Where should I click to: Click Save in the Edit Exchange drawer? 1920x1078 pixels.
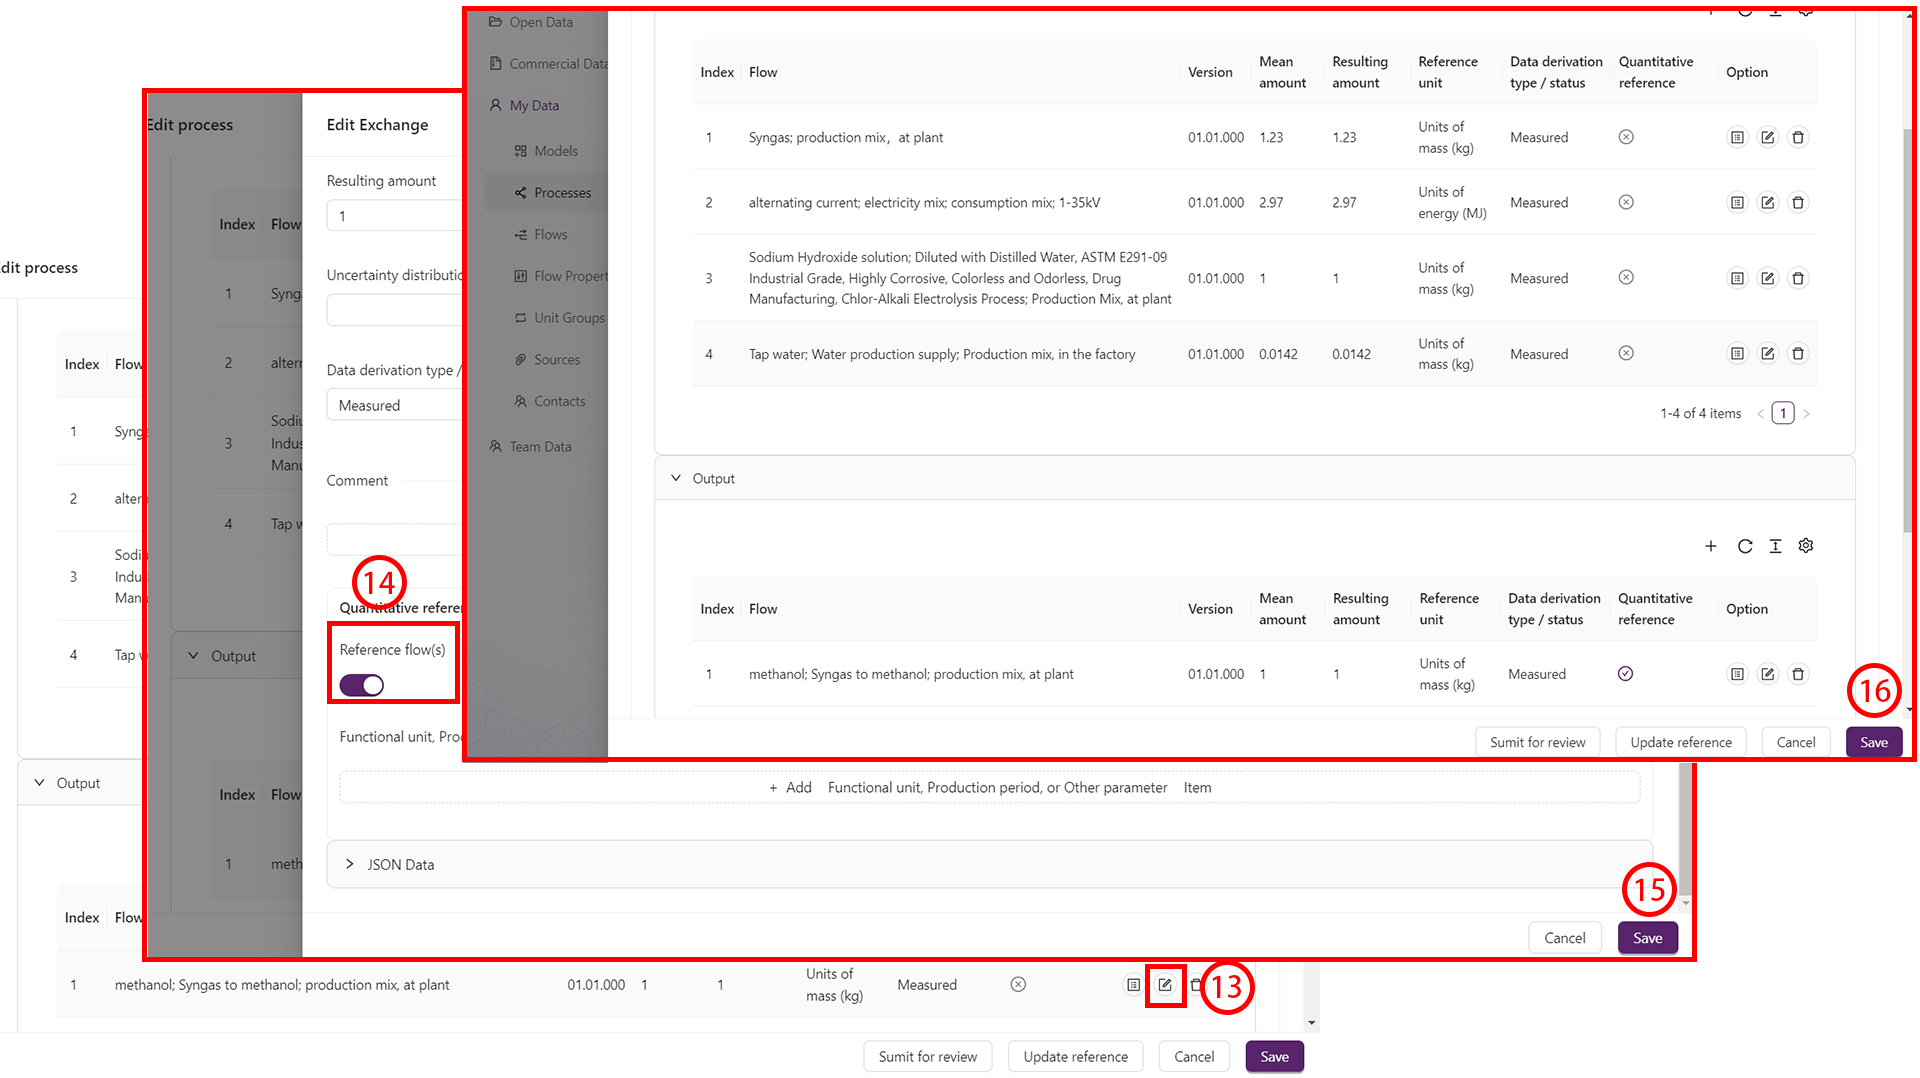pyautogui.click(x=1647, y=938)
